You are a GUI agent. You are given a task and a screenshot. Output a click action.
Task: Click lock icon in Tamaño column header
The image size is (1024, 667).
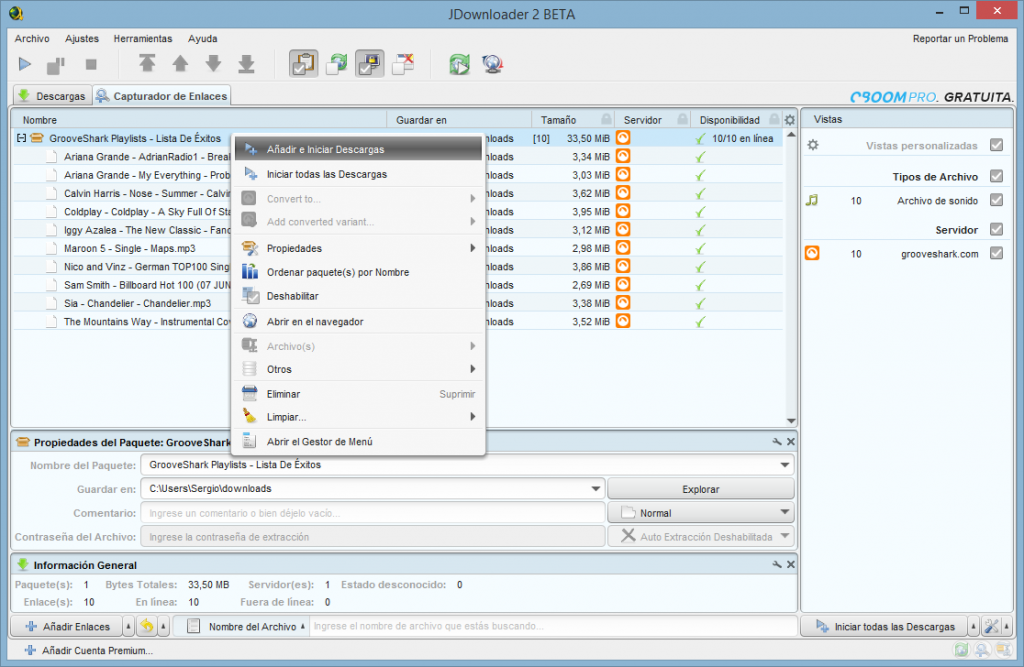pyautogui.click(x=606, y=119)
